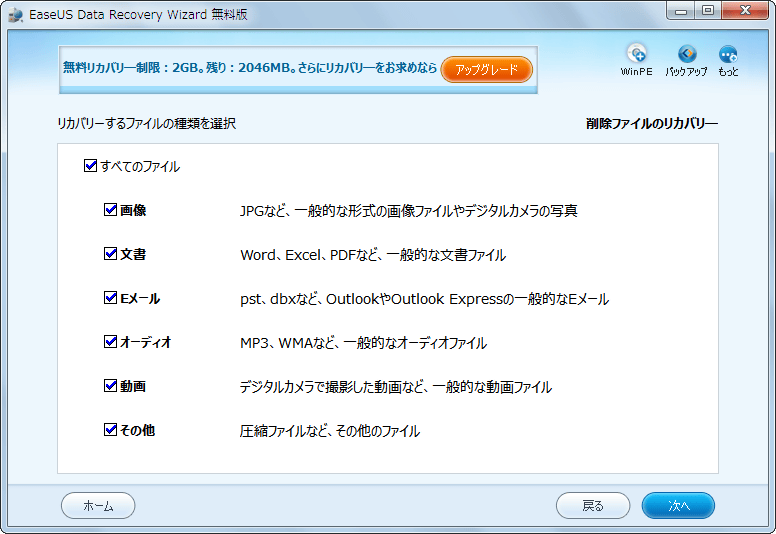
Task: Click the デジタルカメラで撮影した動画 description
Action: tap(396, 387)
